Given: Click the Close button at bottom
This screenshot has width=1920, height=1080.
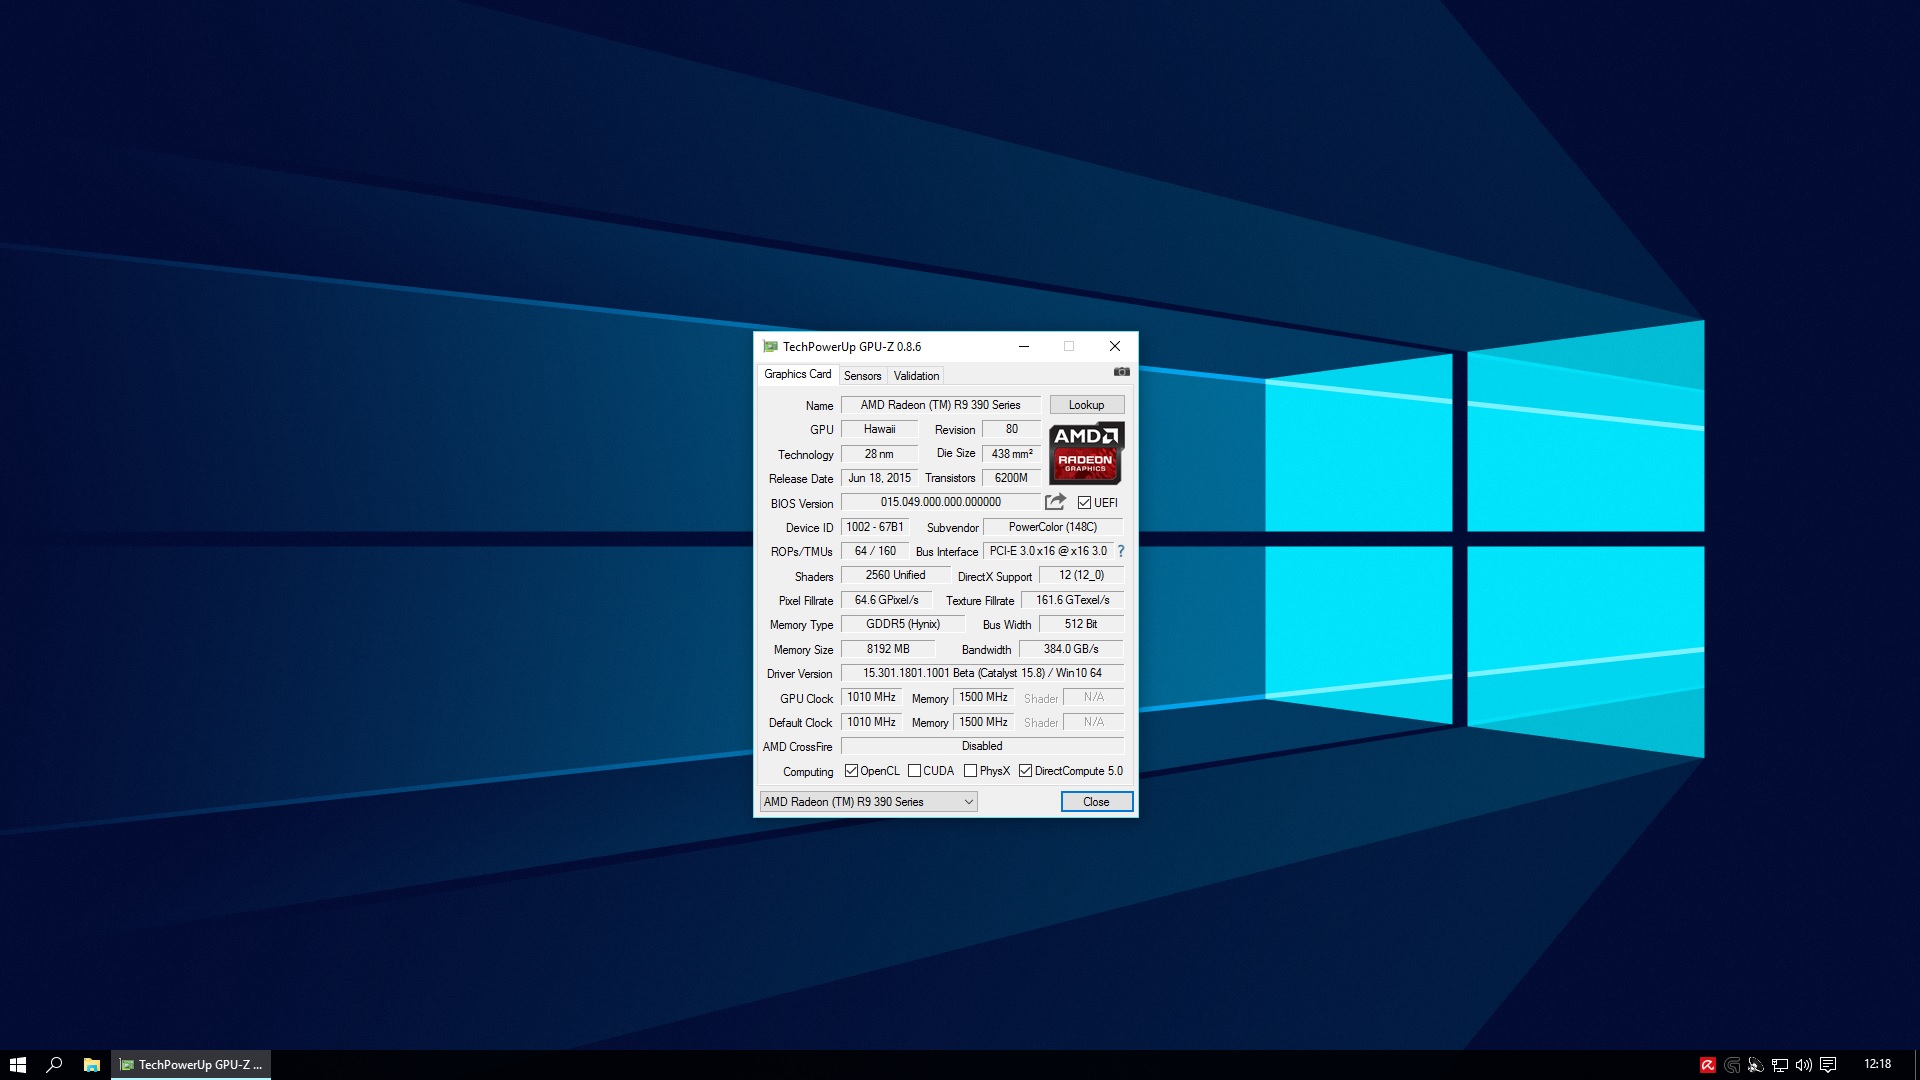Looking at the screenshot, I should (1096, 802).
